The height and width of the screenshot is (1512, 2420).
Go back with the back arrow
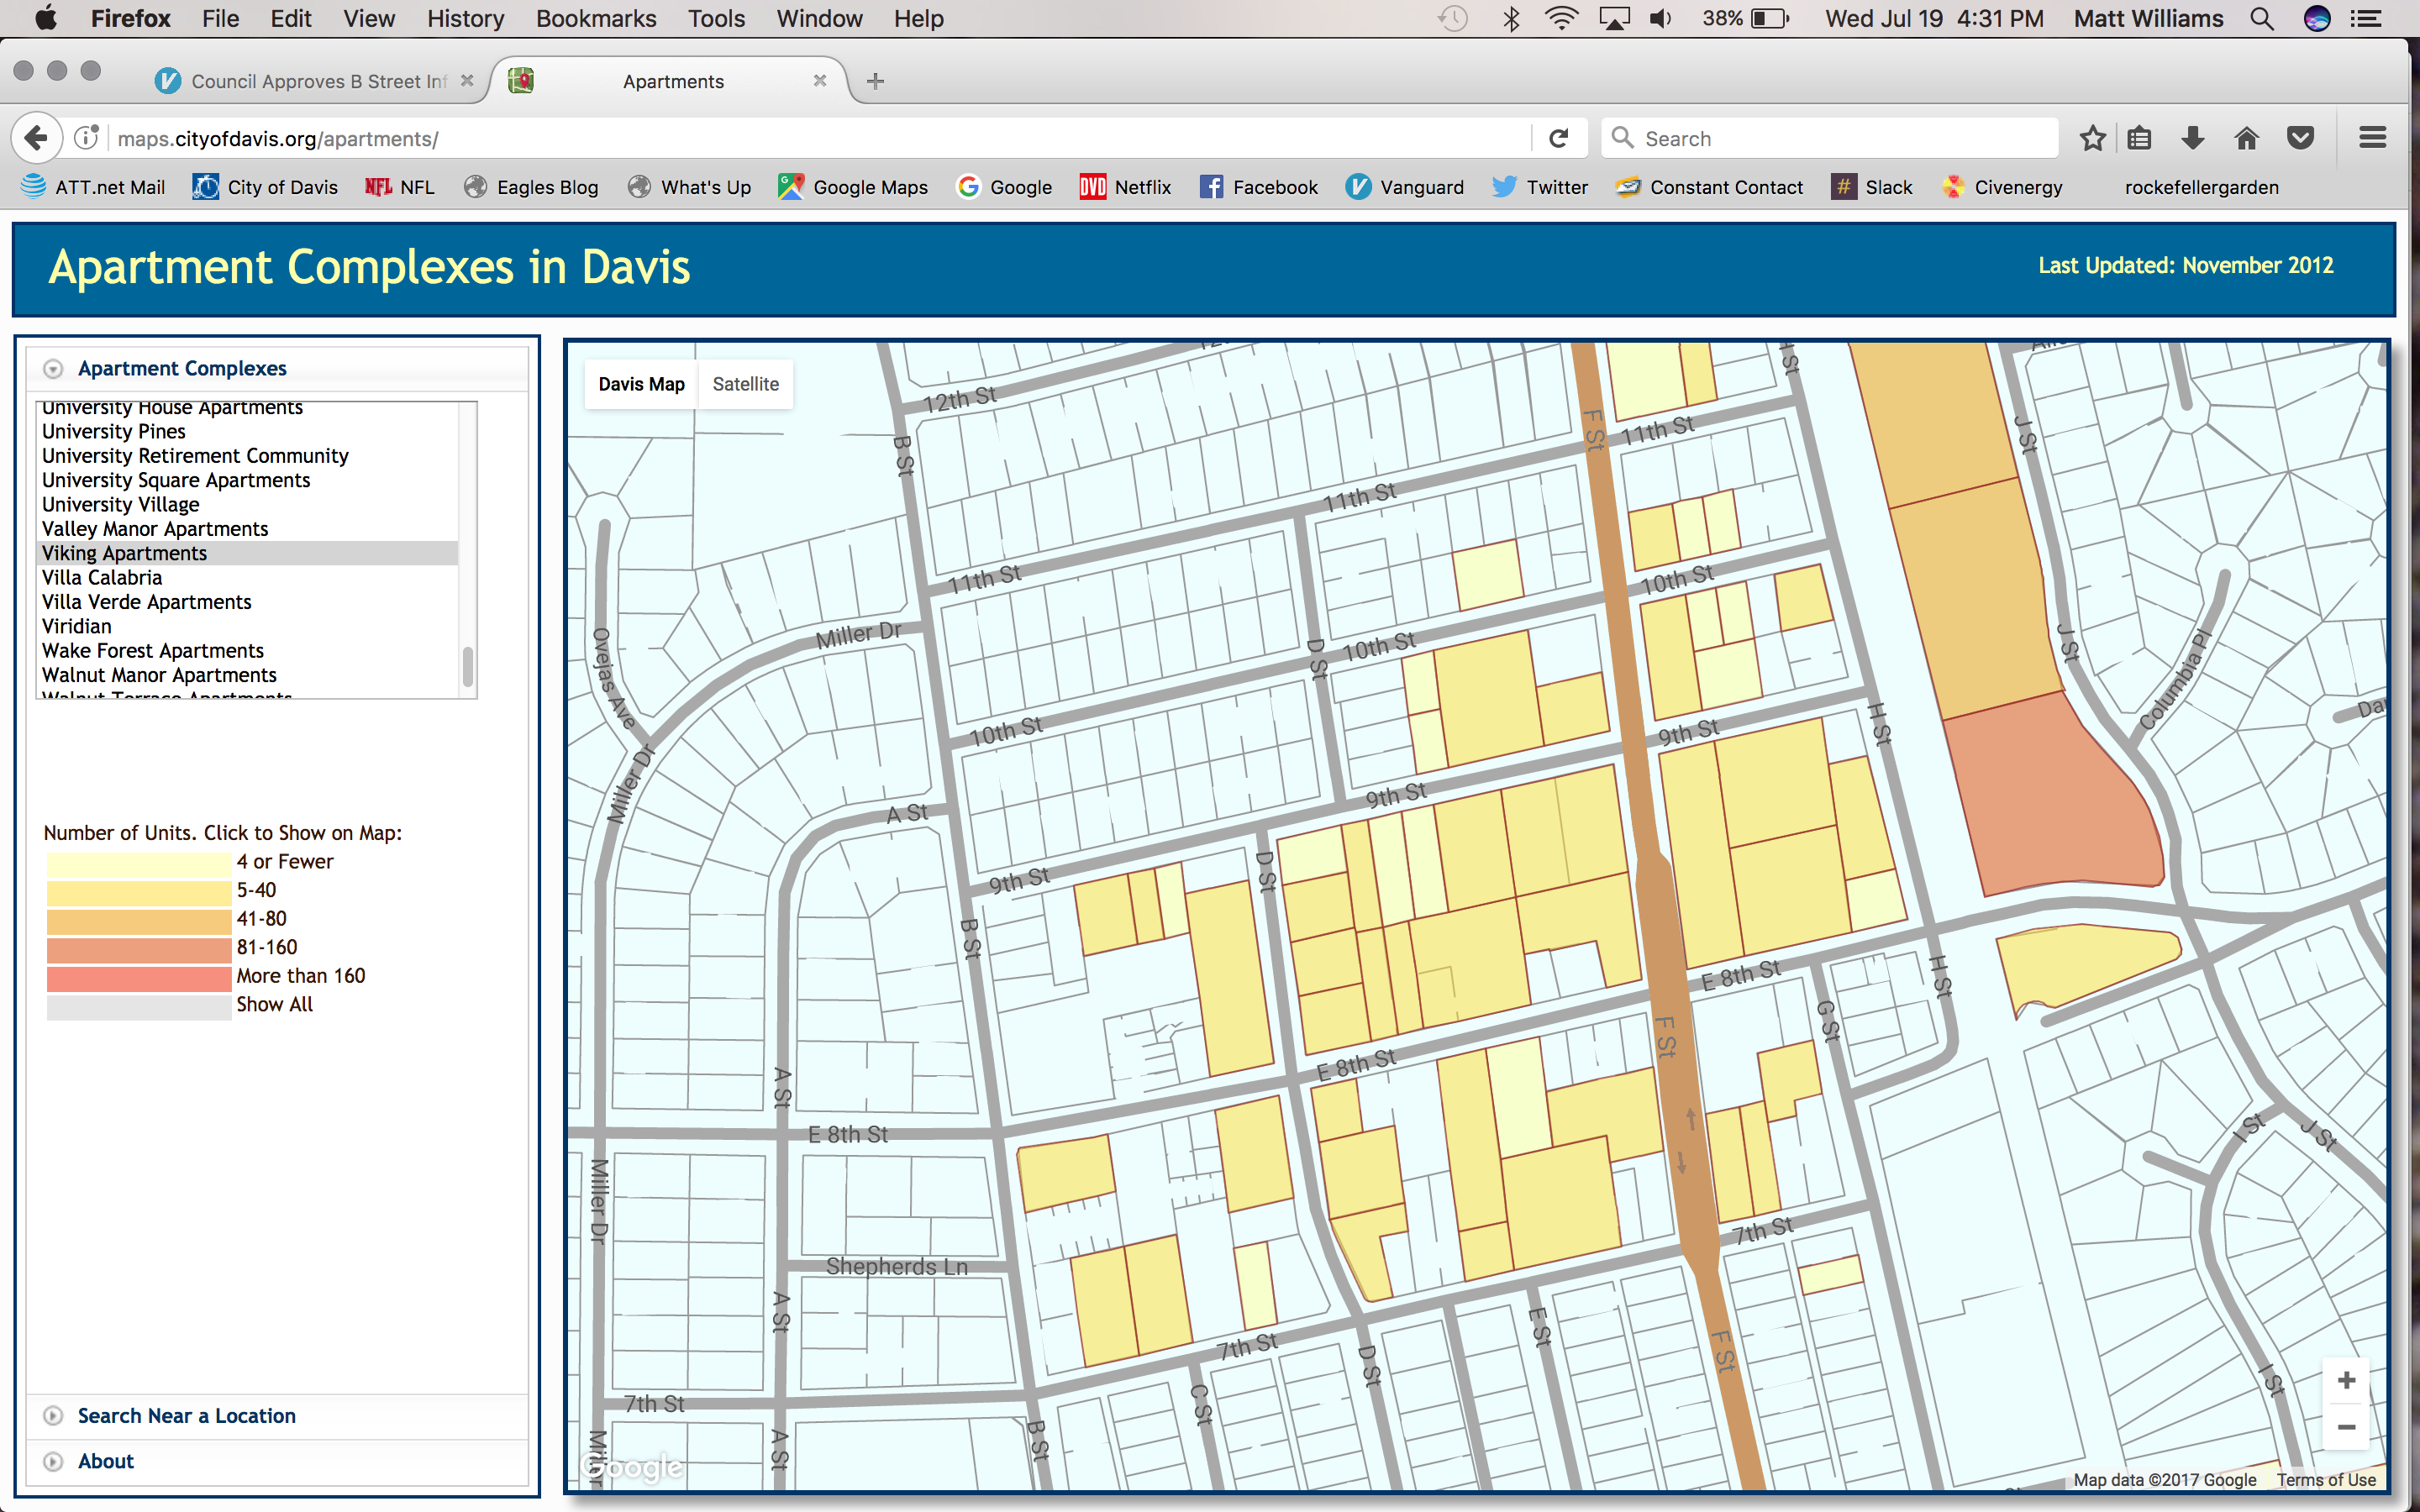click(x=36, y=138)
